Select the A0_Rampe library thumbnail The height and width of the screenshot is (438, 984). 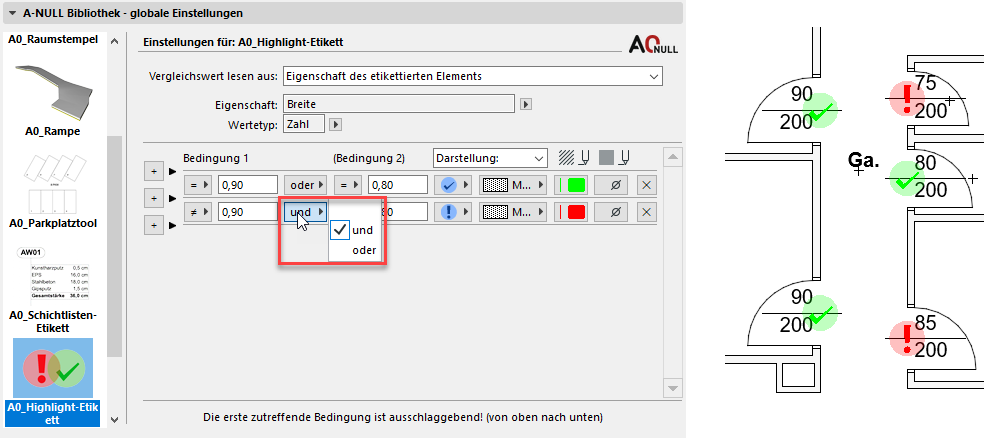click(54, 95)
